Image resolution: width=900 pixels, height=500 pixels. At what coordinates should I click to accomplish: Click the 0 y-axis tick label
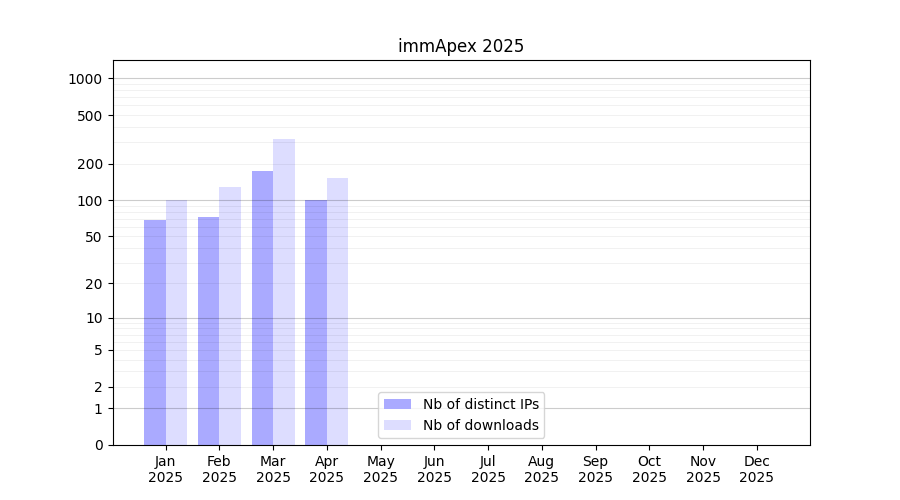[x=98, y=445]
